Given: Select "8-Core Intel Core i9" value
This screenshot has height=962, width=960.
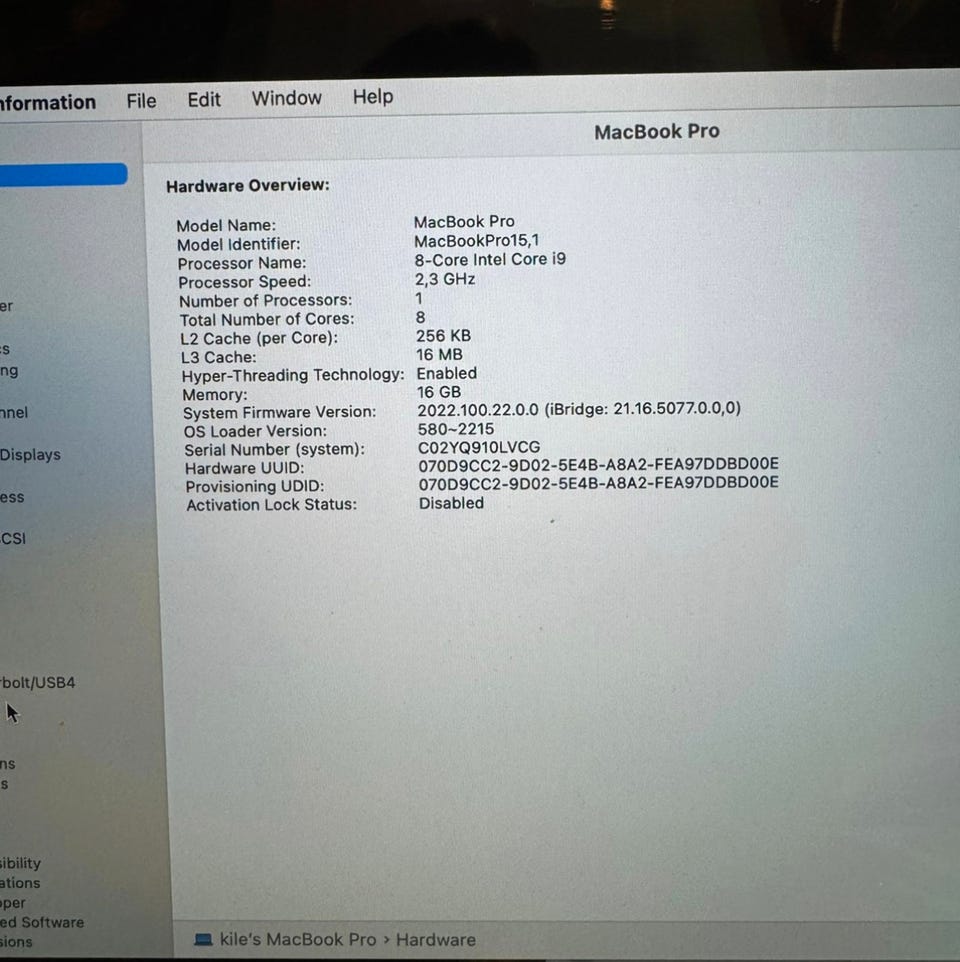Looking at the screenshot, I should [x=490, y=260].
